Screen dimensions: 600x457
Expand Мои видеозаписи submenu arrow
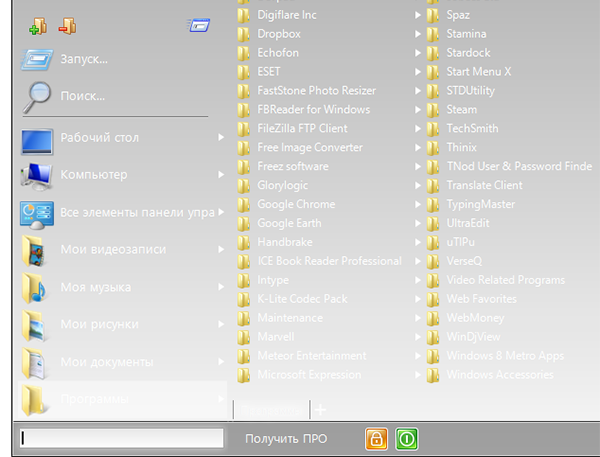point(221,250)
